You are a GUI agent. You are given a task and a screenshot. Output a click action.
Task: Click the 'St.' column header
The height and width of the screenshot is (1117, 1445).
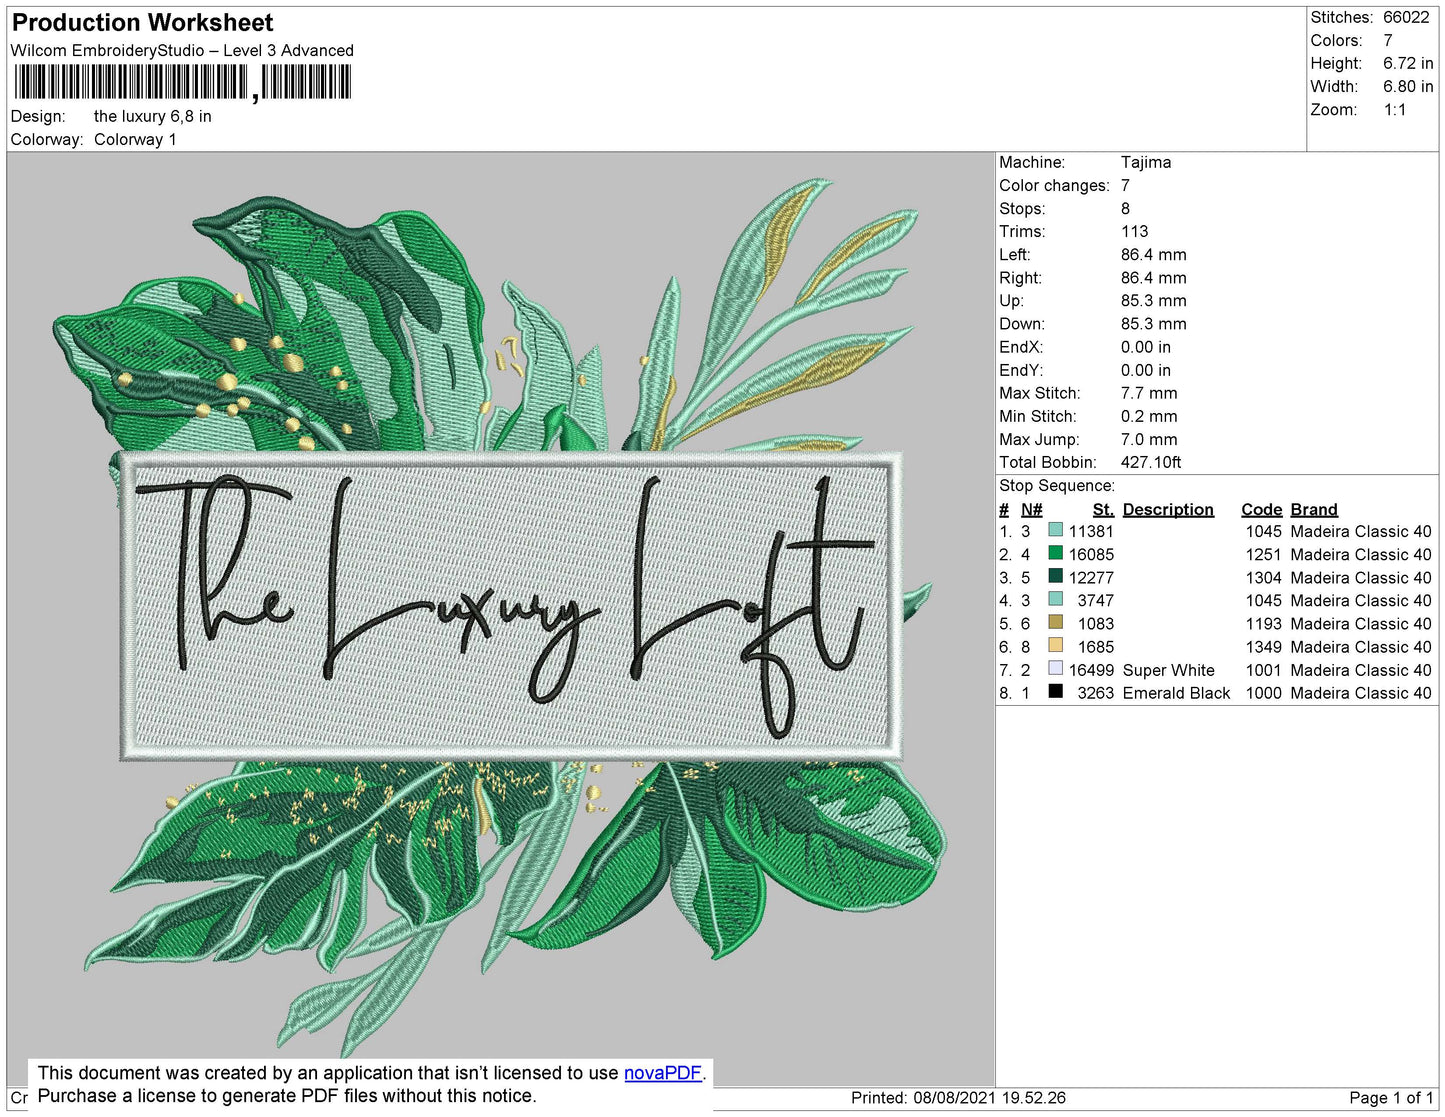[1103, 509]
